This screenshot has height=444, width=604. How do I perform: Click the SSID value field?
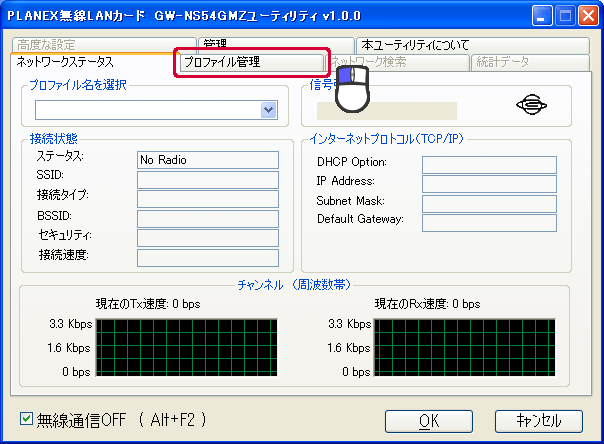(208, 179)
